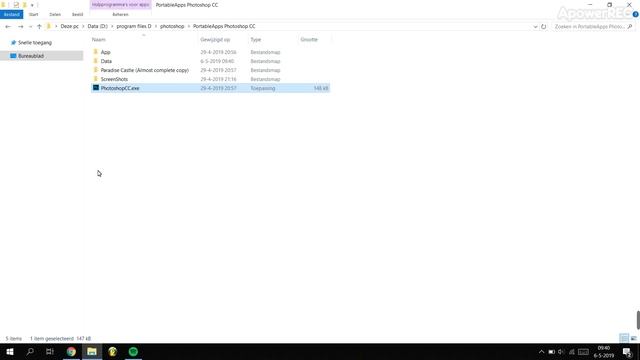Open the Action Center notifications
640x360 pixels.
(x=628, y=351)
